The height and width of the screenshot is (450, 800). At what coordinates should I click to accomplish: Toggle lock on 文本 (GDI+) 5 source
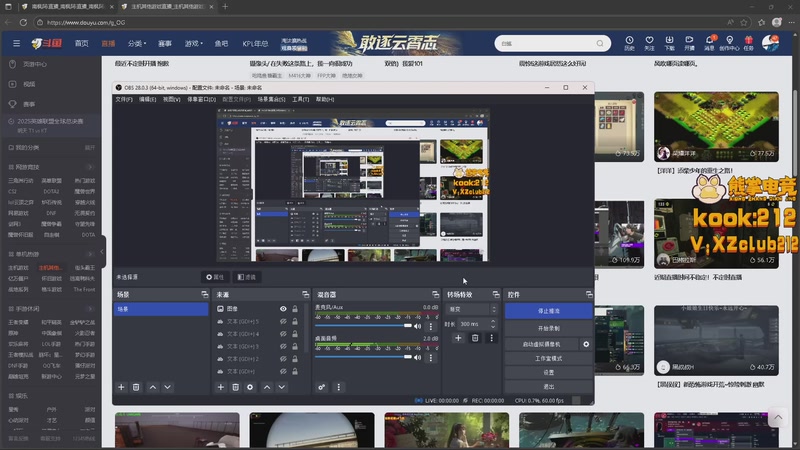295,321
